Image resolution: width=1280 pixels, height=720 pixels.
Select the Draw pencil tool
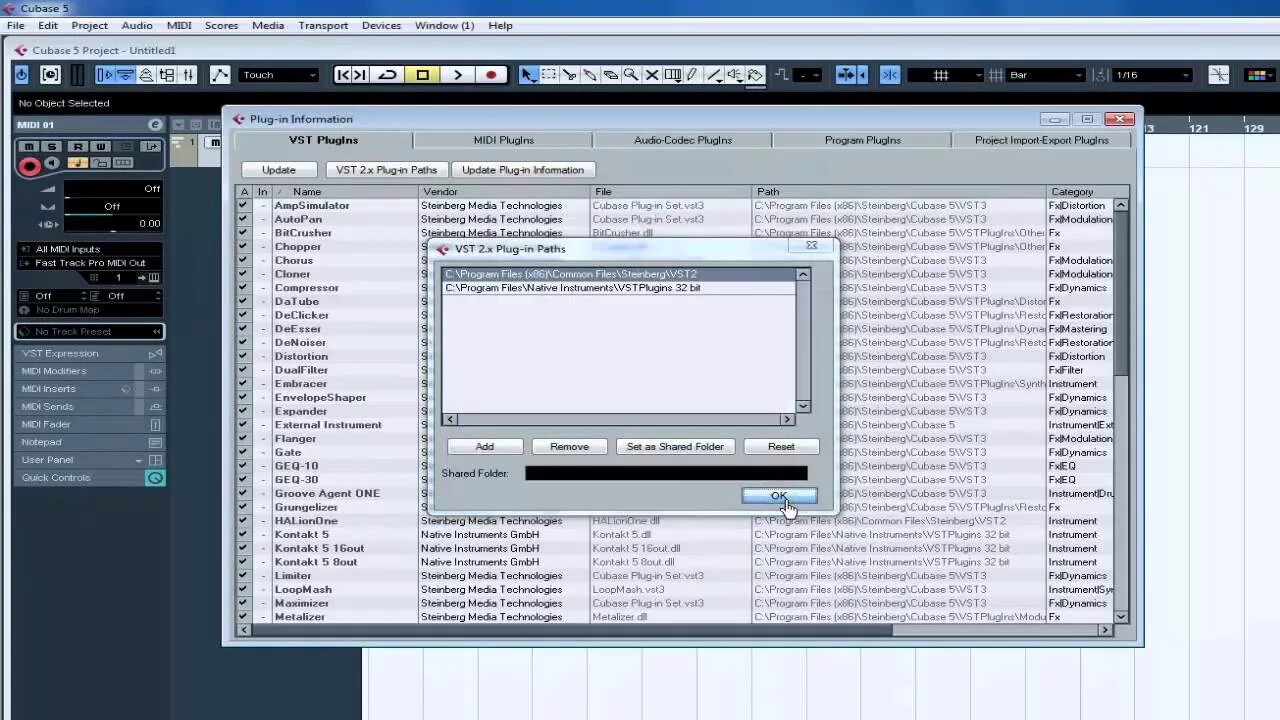point(692,75)
